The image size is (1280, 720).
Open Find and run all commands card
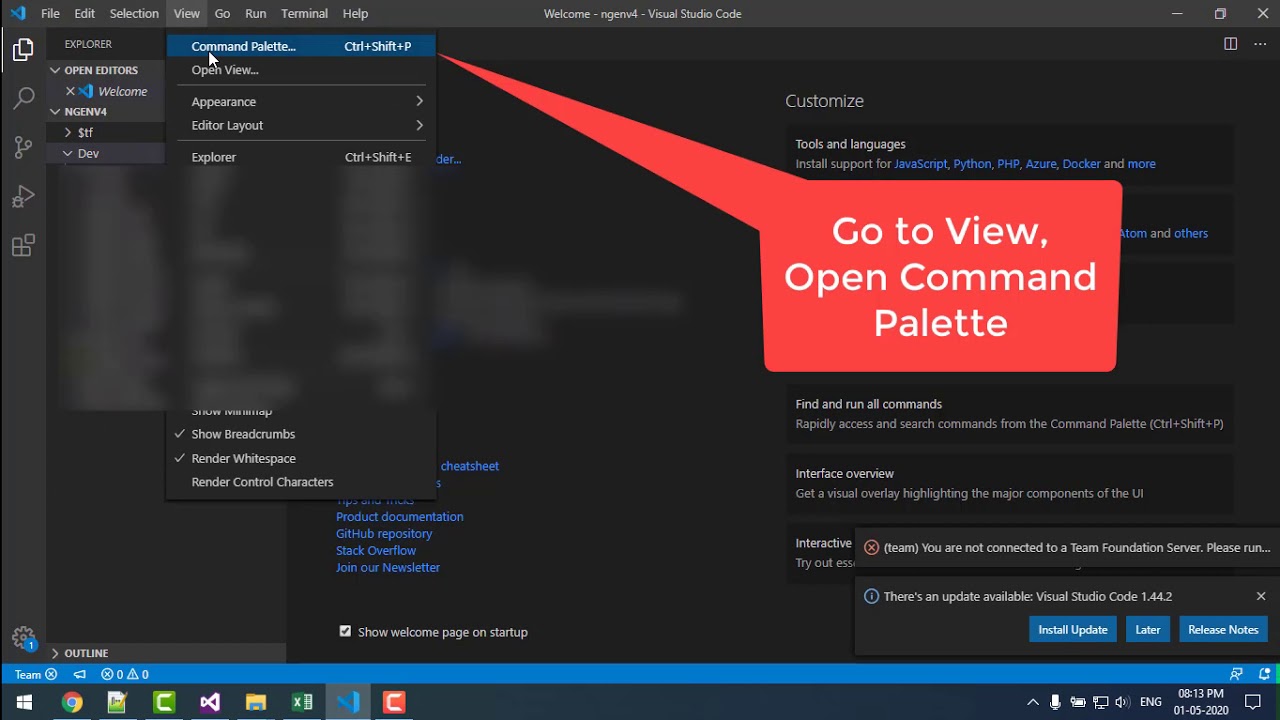tap(1010, 414)
